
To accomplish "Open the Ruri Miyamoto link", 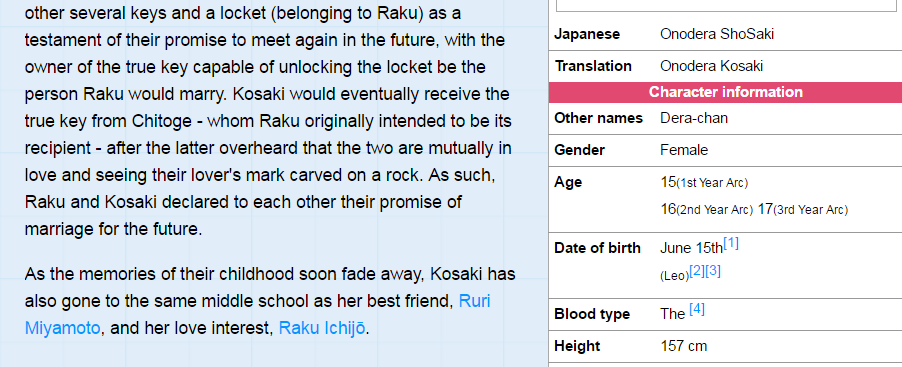I will coord(258,315).
